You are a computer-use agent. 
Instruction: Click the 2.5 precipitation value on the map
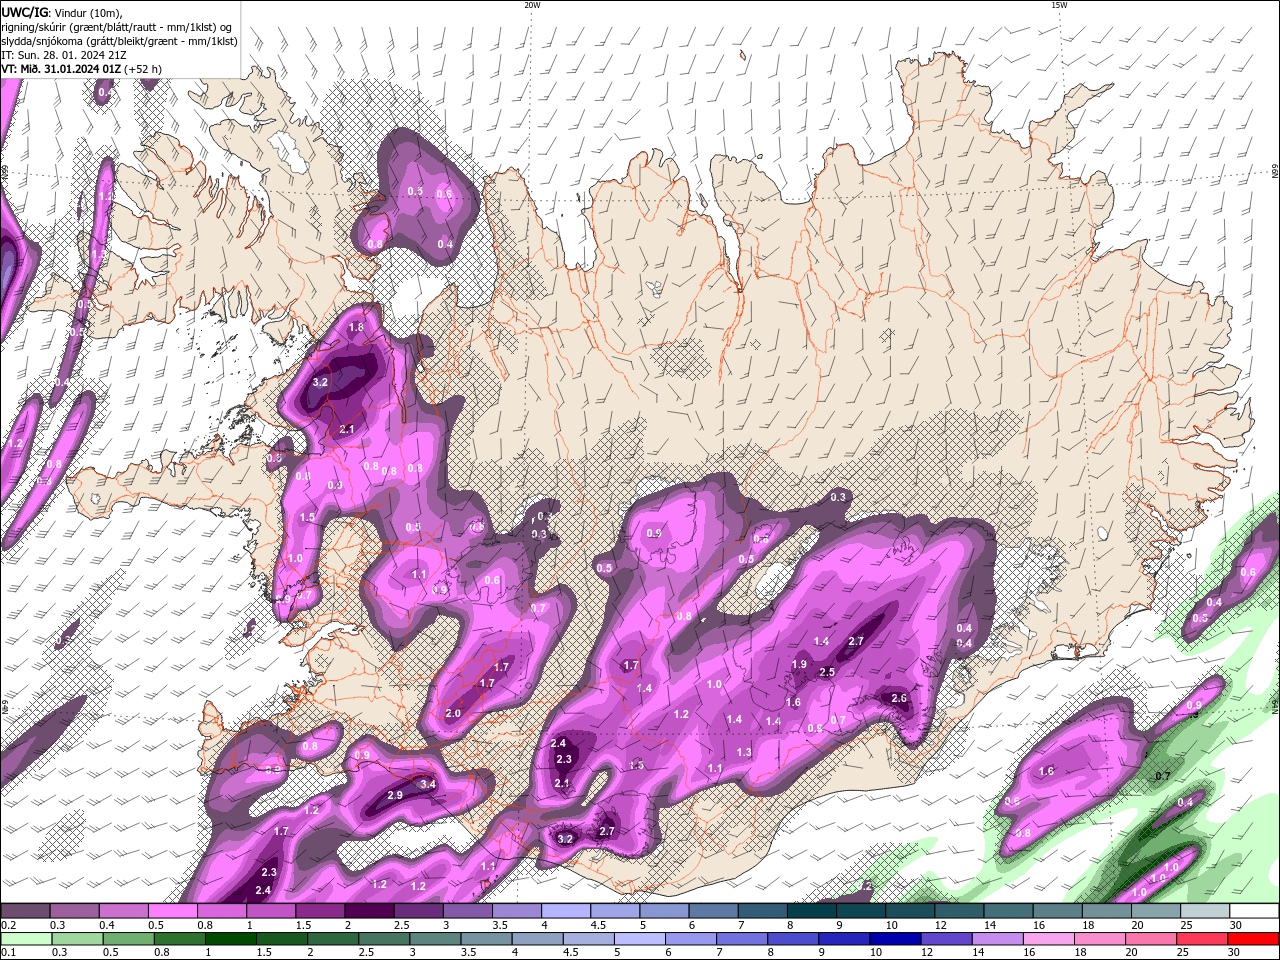pos(827,672)
